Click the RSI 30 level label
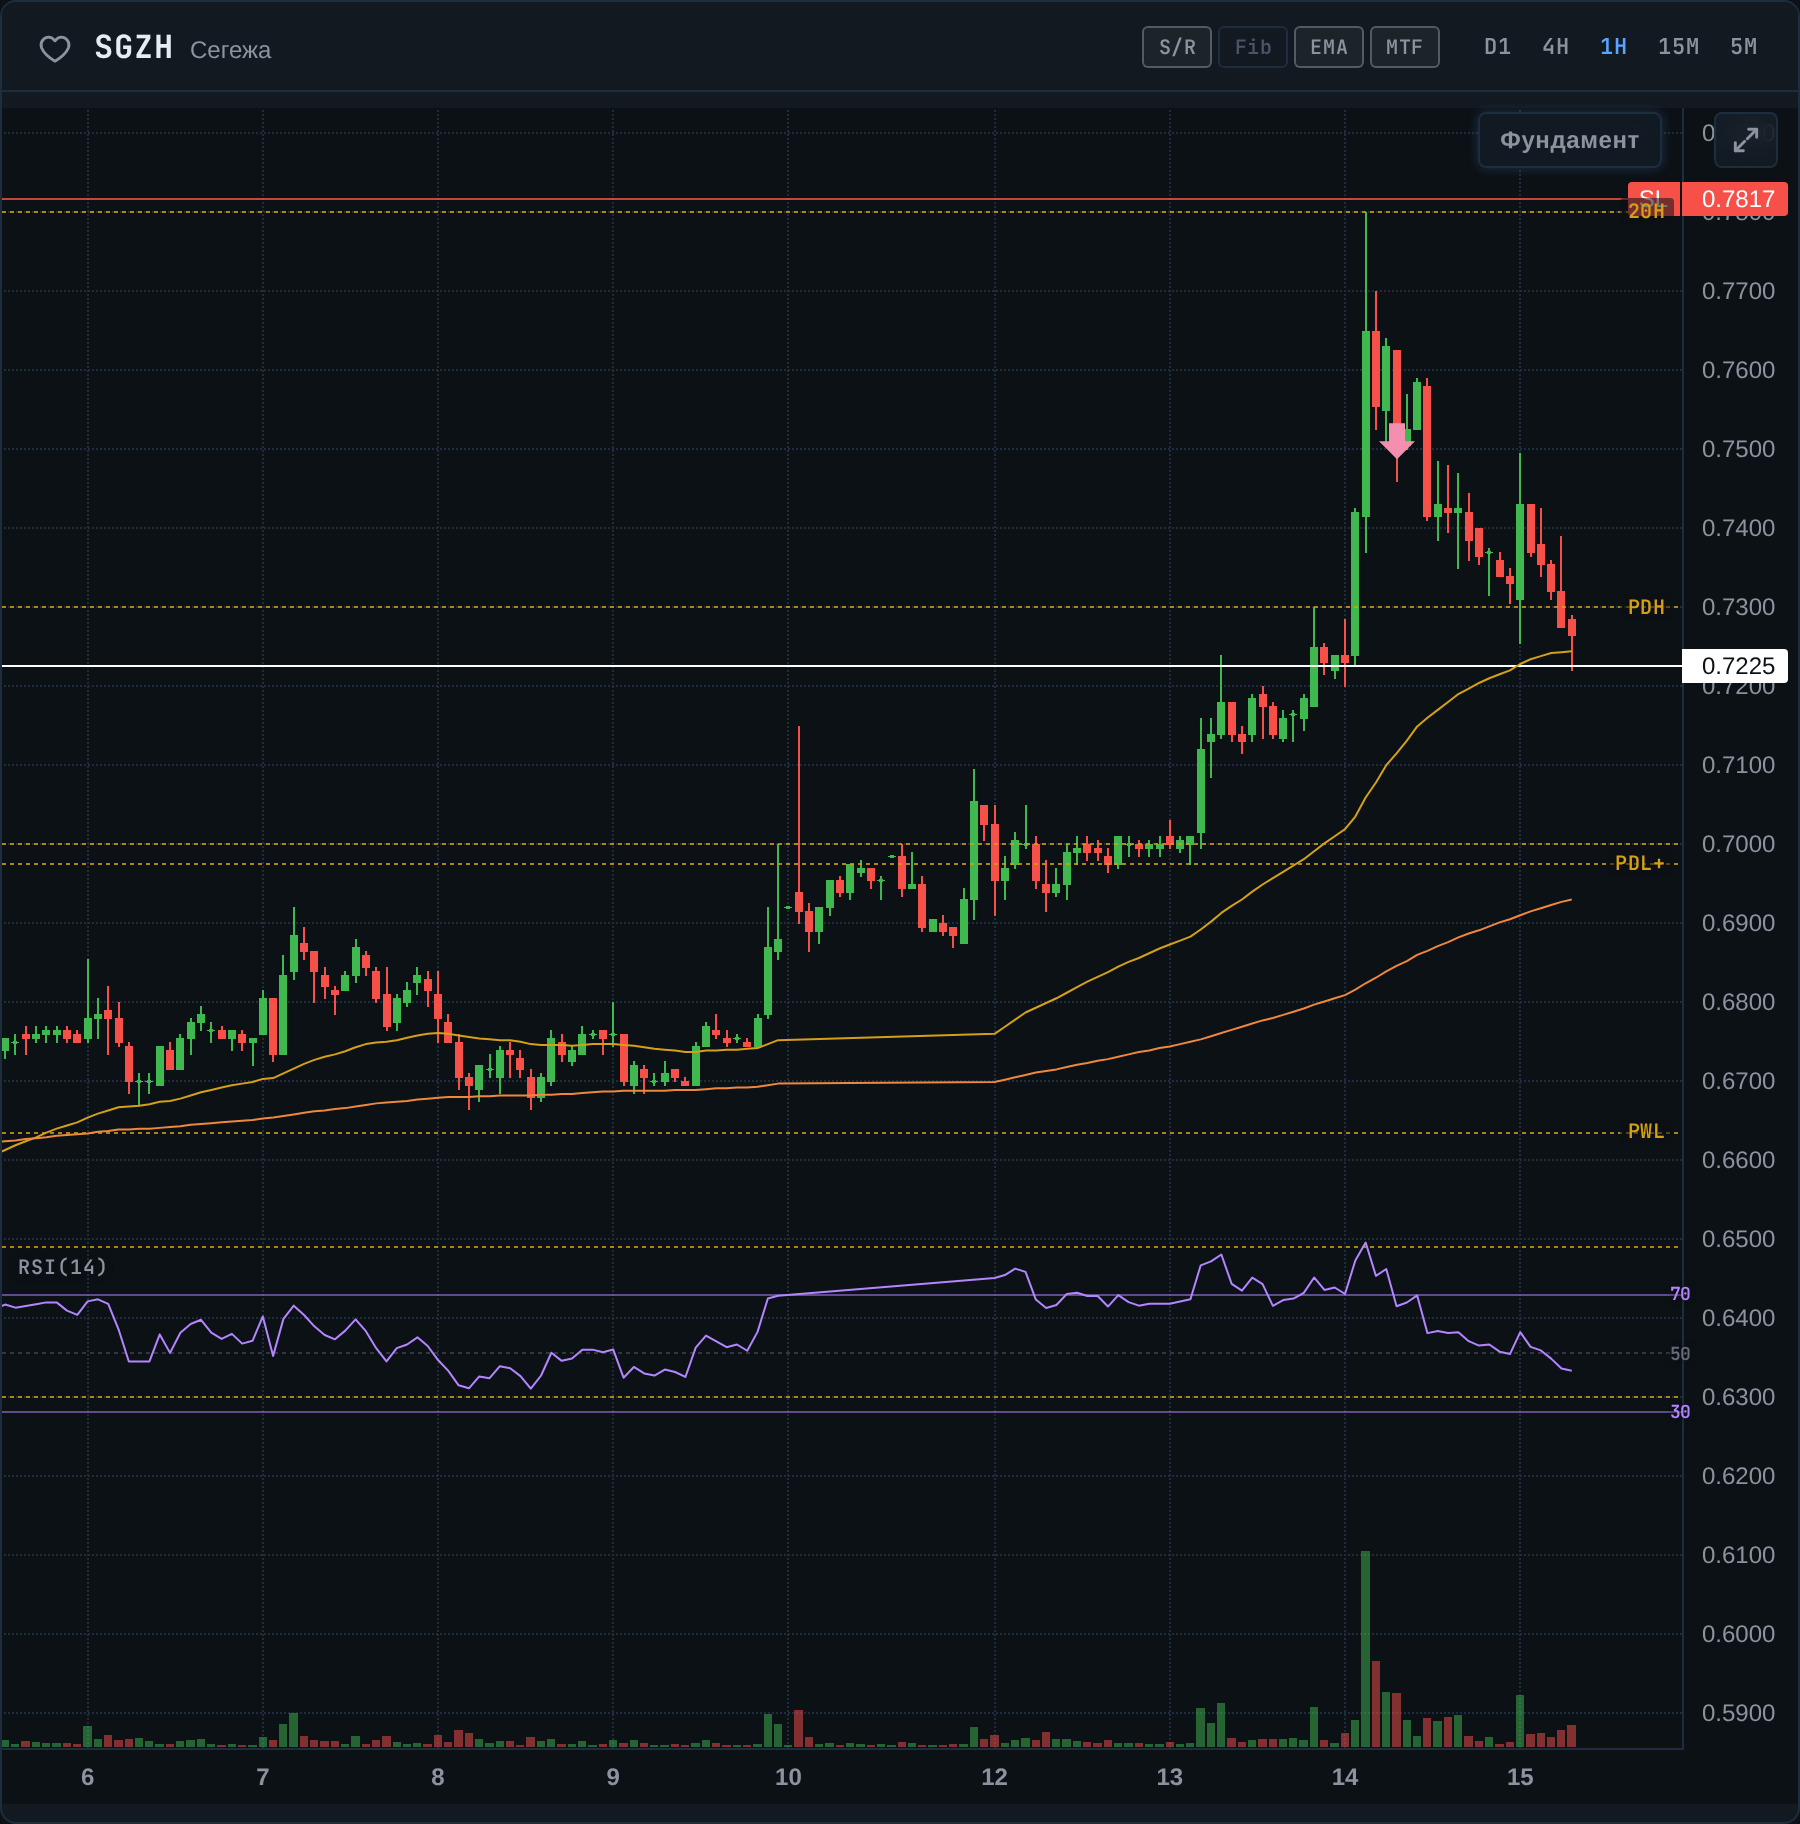The width and height of the screenshot is (1800, 1824). tap(1680, 1412)
